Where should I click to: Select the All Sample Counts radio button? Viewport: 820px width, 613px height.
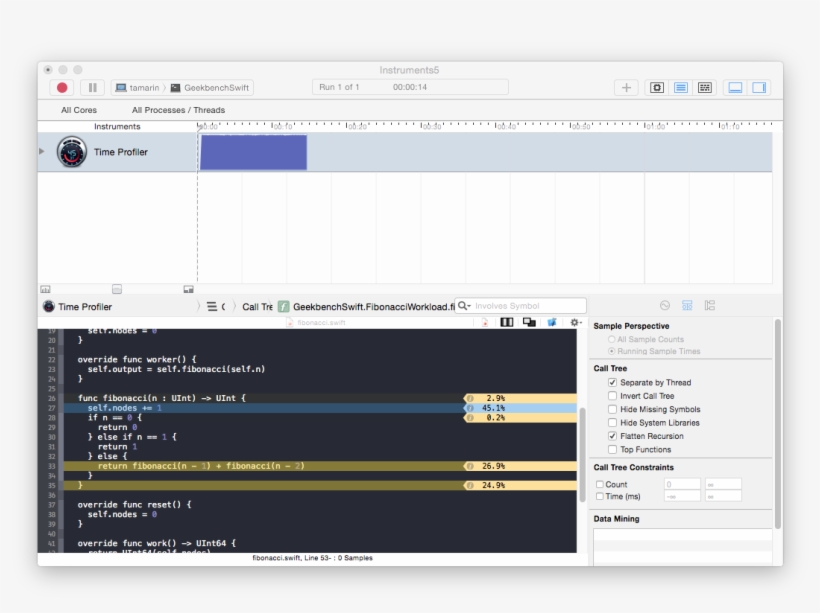click(x=610, y=339)
